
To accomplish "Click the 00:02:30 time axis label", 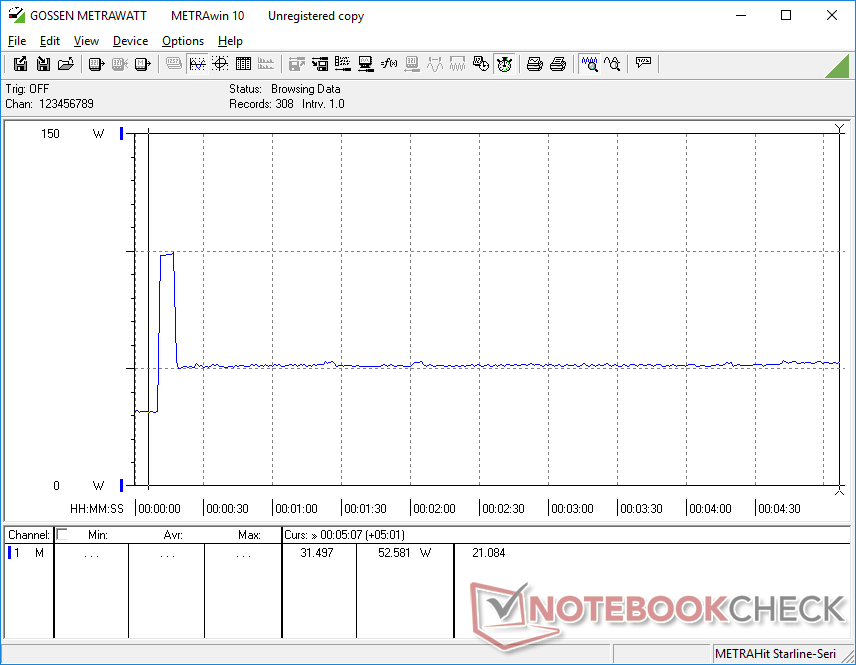I will [x=503, y=509].
